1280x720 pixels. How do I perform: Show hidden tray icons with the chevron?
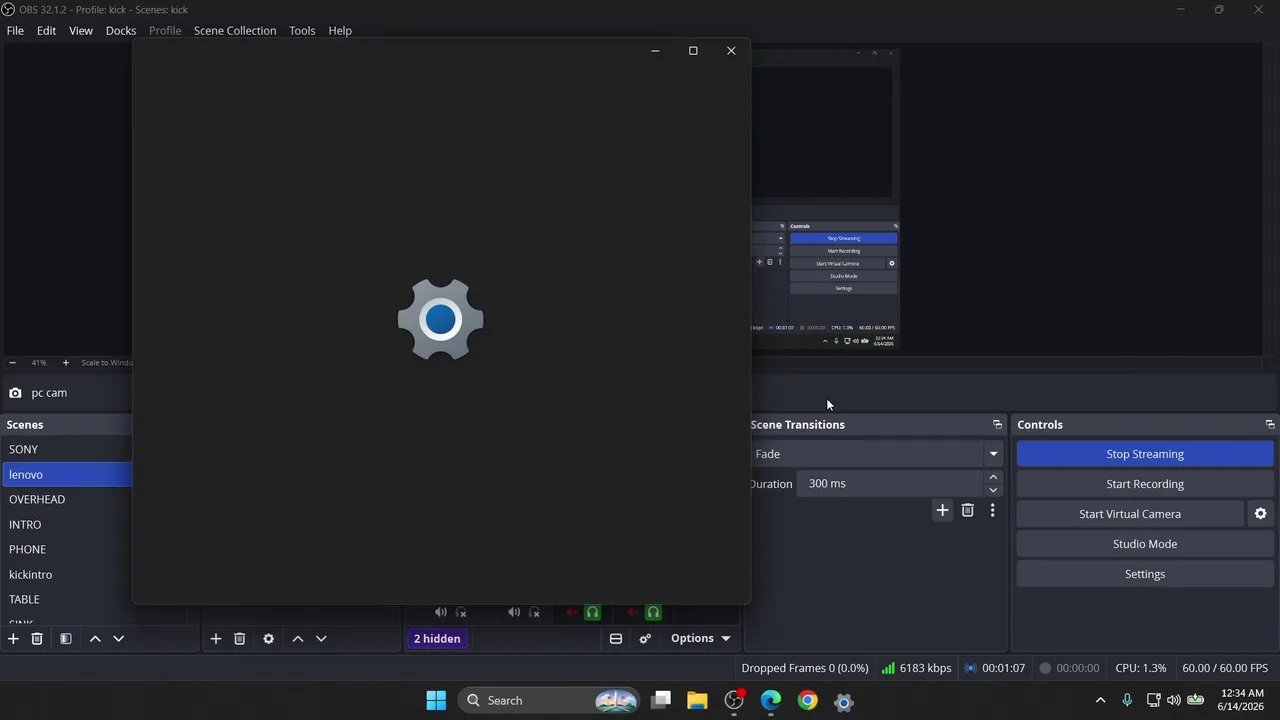click(x=1101, y=700)
